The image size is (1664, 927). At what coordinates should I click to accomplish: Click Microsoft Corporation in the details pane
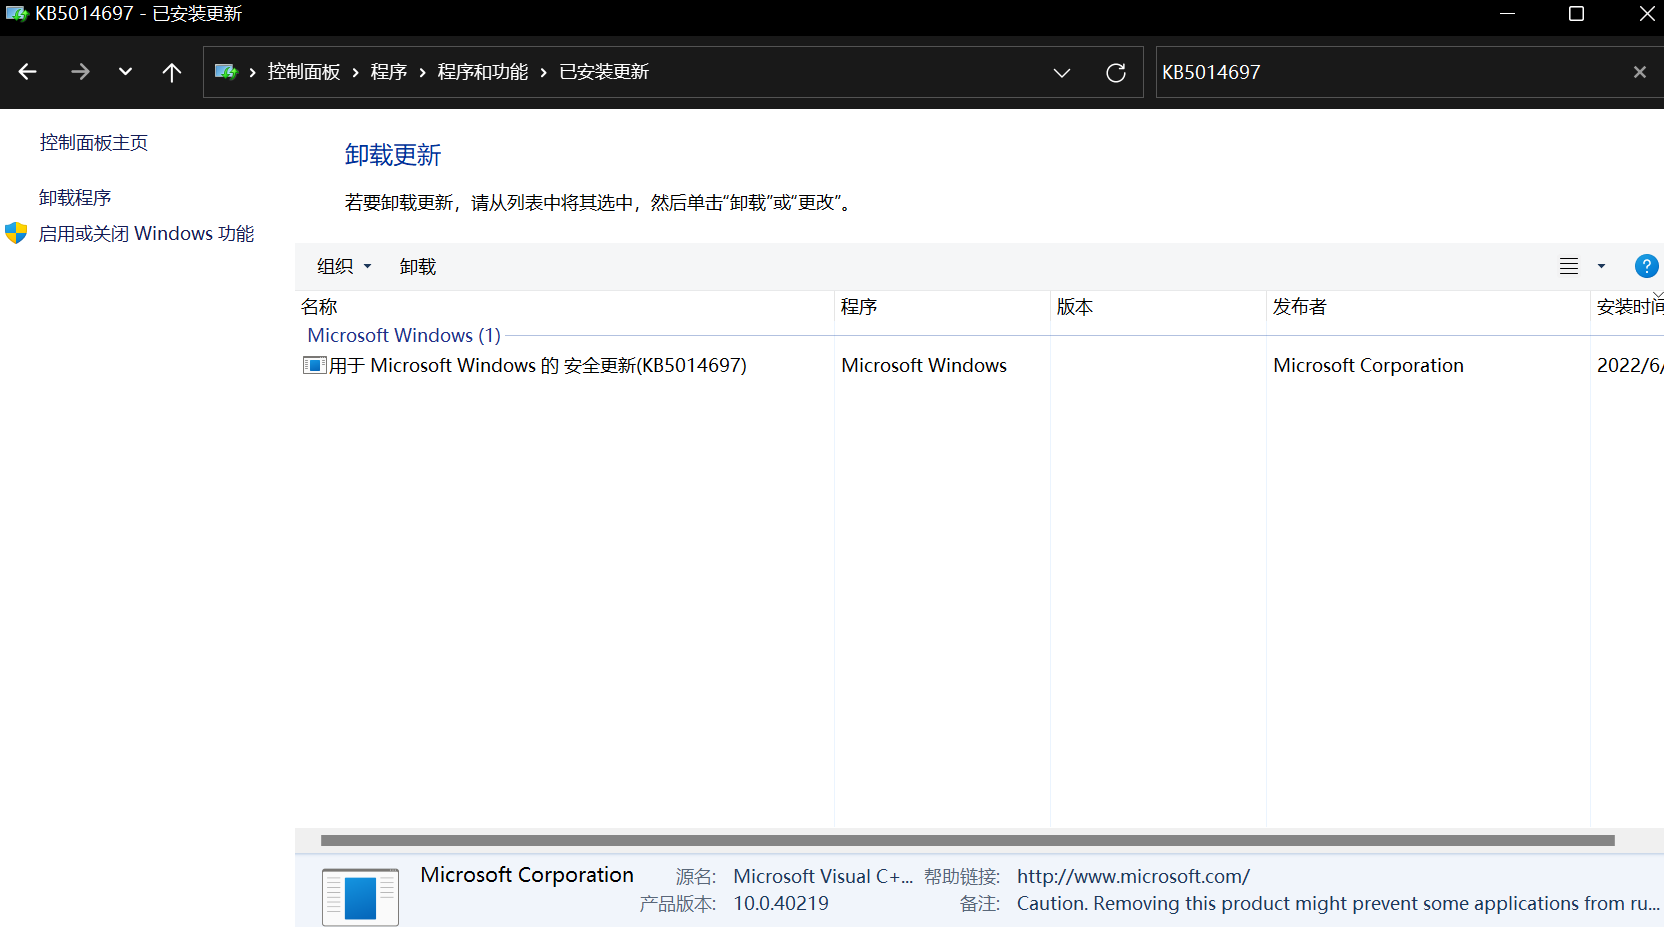(x=527, y=875)
